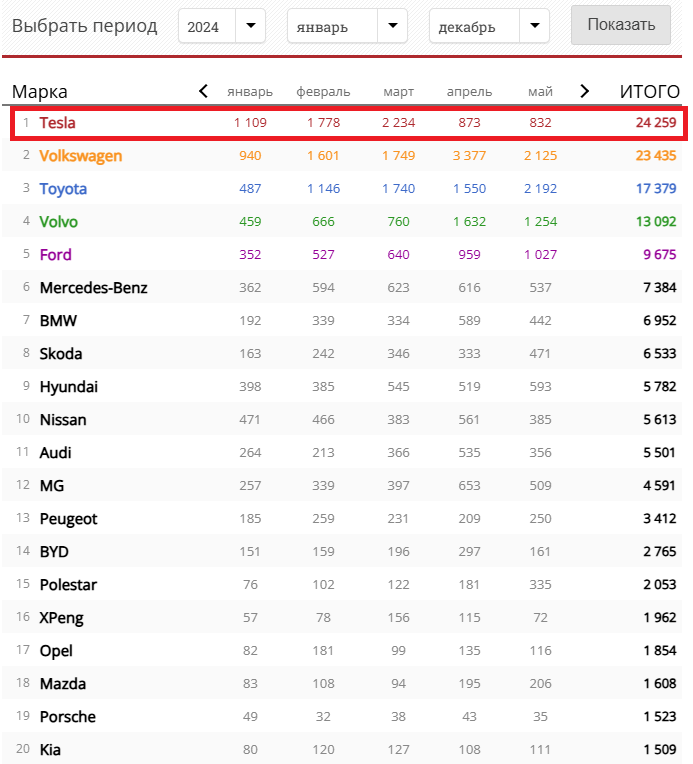This screenshot has width=693, height=764.
Task: Open the Volkswagen brand link
Action: coord(80,156)
